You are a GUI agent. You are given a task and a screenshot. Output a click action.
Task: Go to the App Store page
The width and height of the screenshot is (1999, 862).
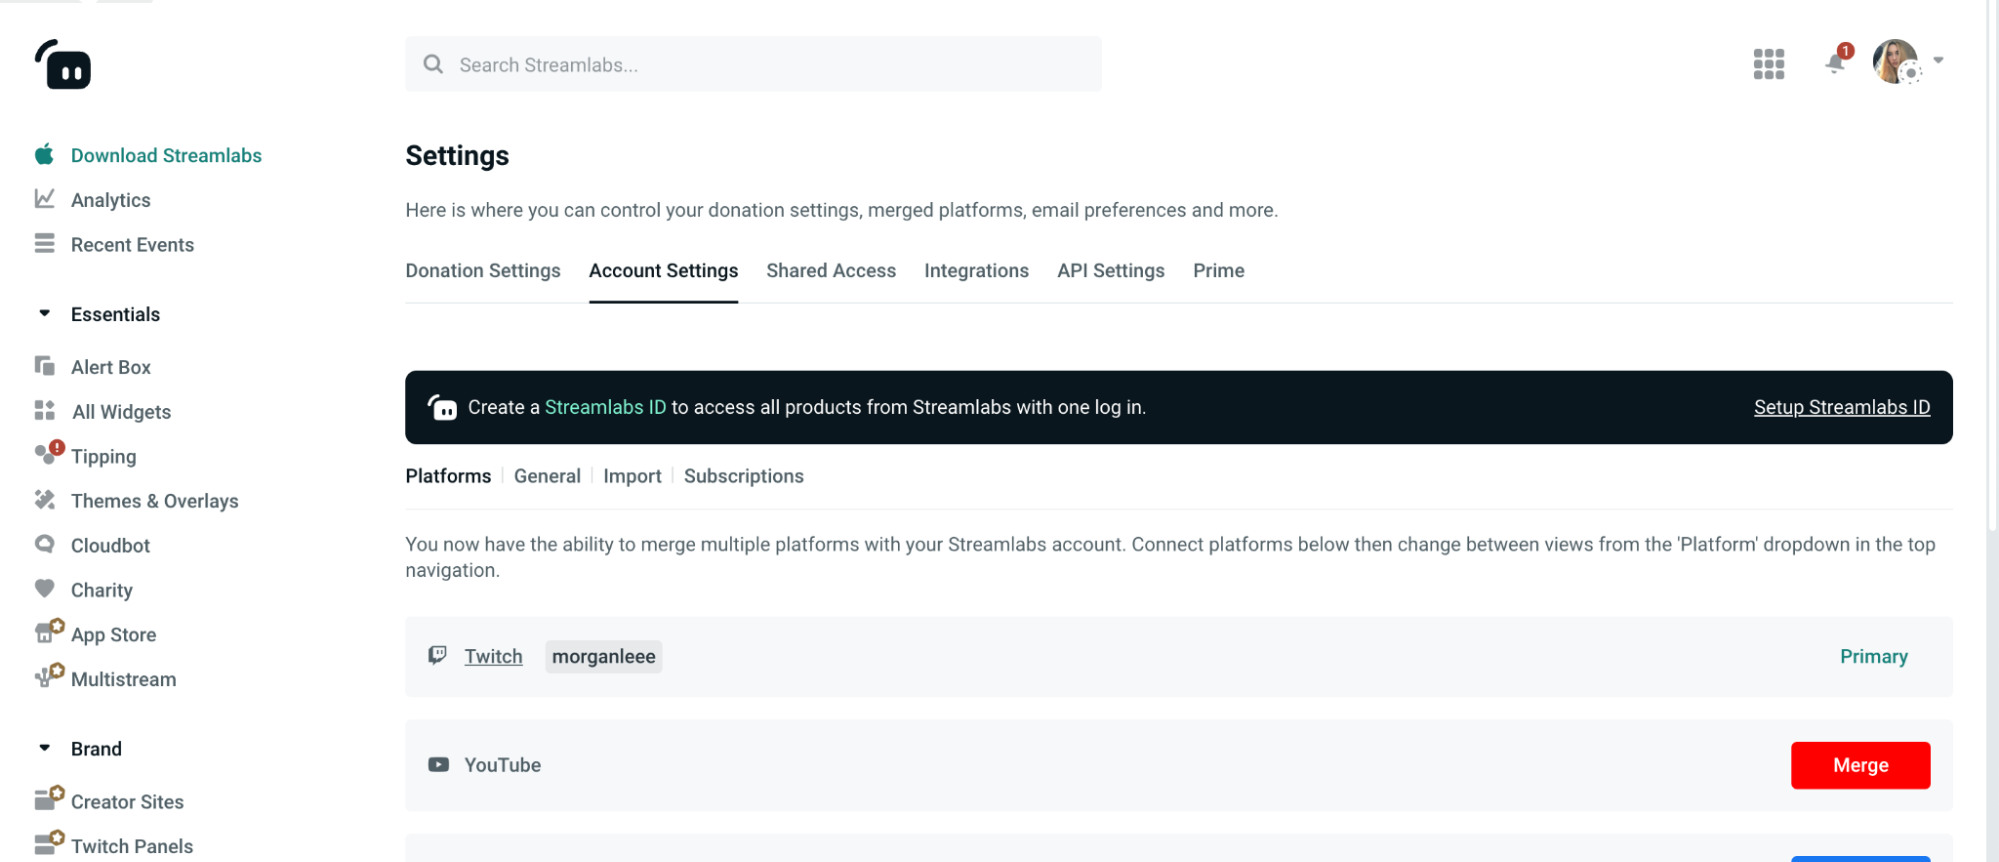113,635
